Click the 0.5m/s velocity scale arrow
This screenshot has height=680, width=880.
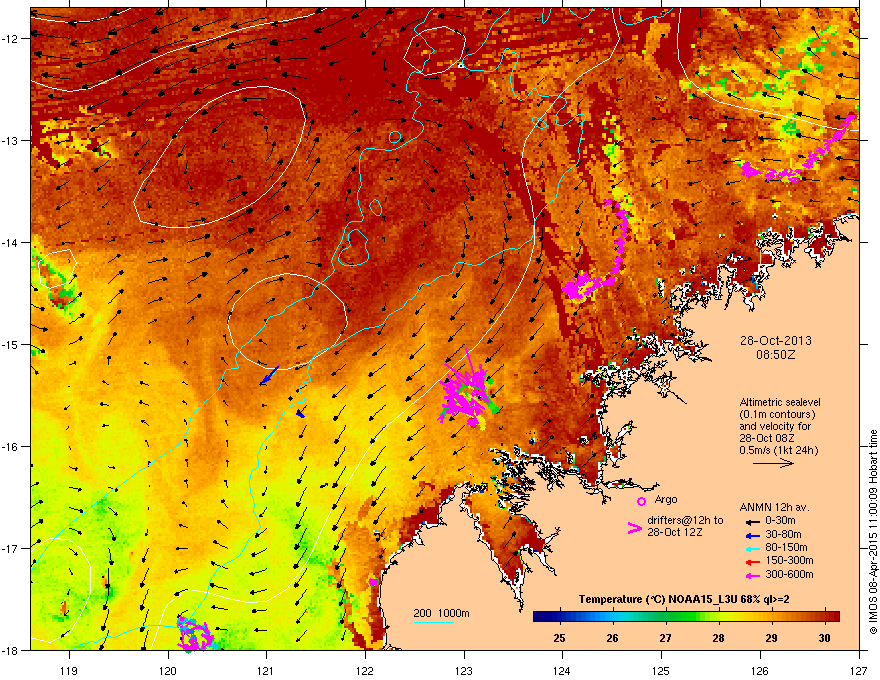[773, 463]
